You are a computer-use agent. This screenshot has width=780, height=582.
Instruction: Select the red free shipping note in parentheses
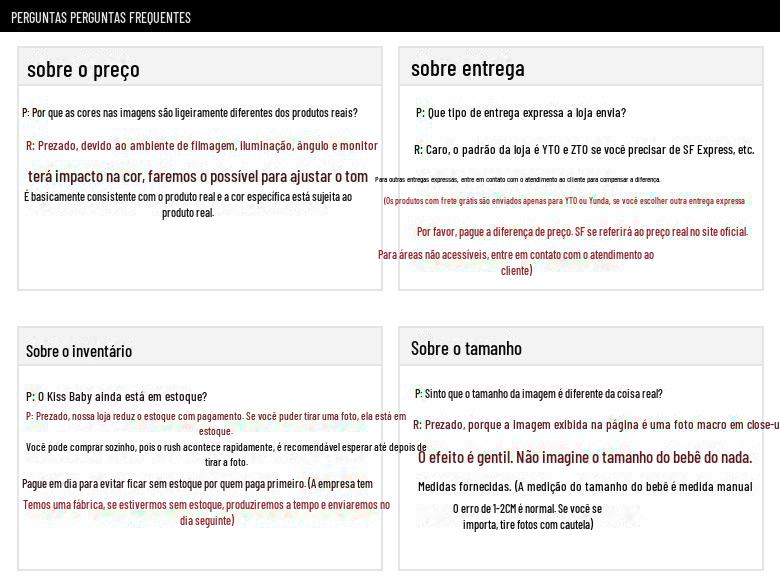pyautogui.click(x=564, y=201)
